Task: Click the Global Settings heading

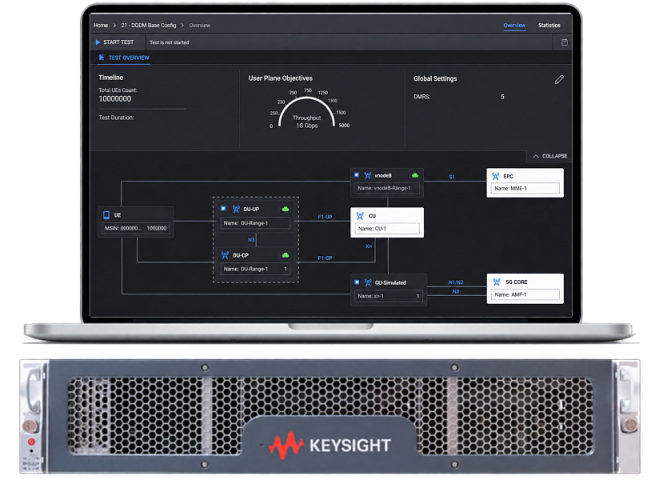Action: pos(435,79)
